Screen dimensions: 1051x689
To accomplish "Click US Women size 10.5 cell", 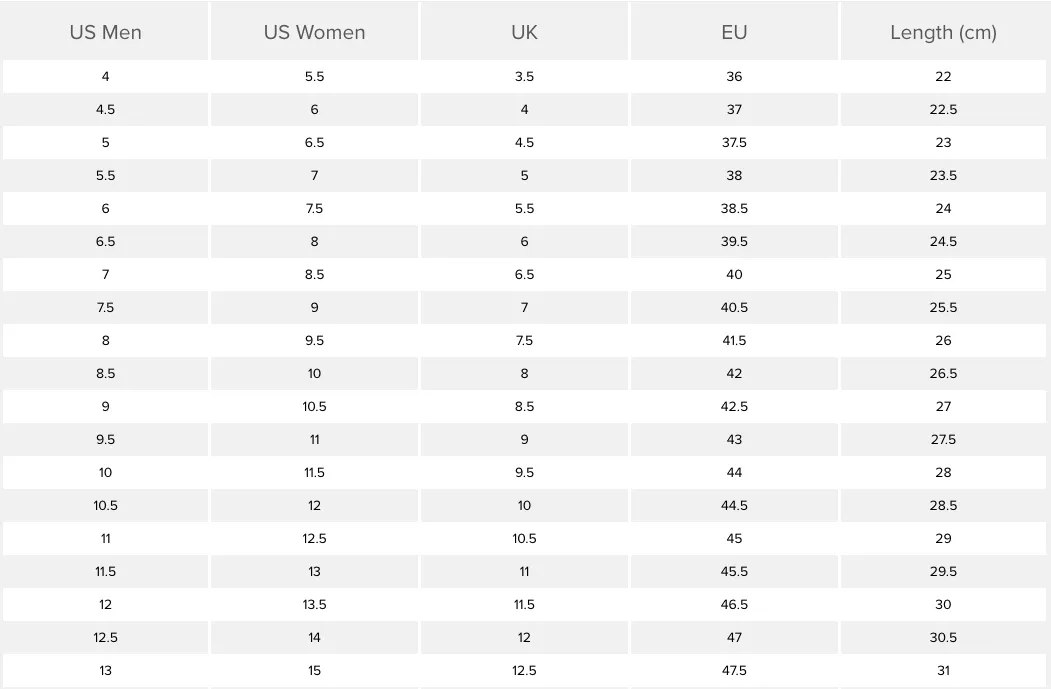I will click(314, 406).
